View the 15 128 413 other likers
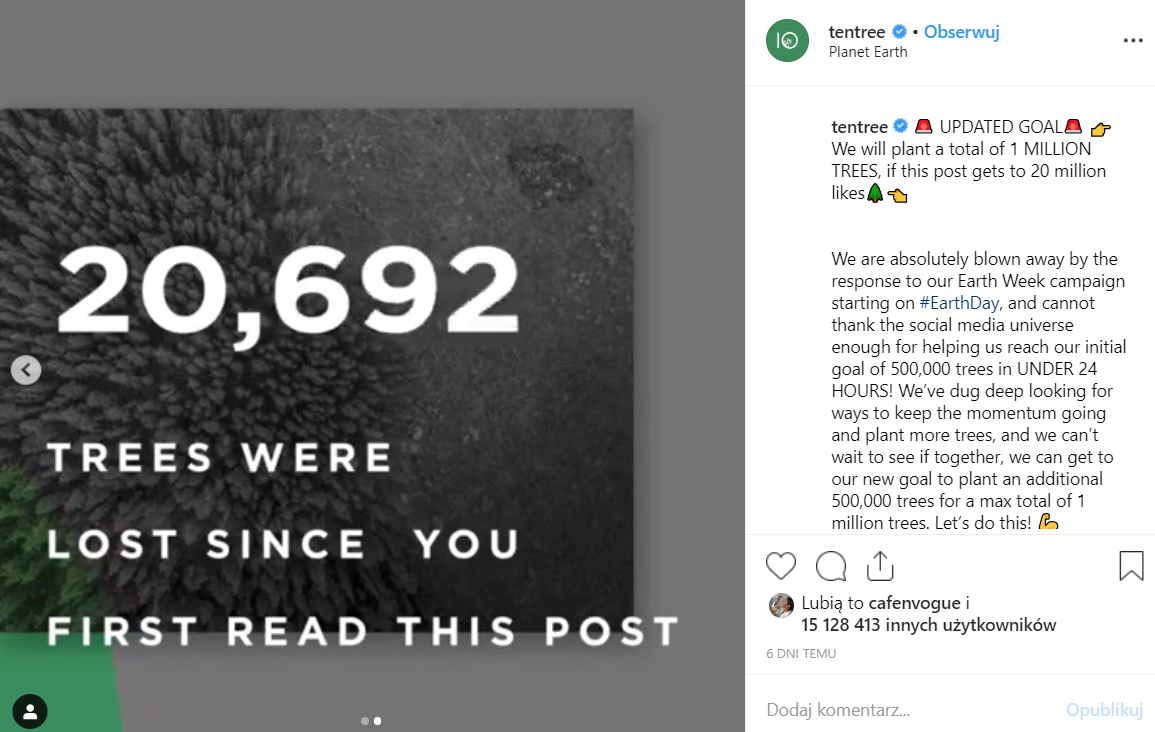This screenshot has width=1155, height=732. [928, 625]
